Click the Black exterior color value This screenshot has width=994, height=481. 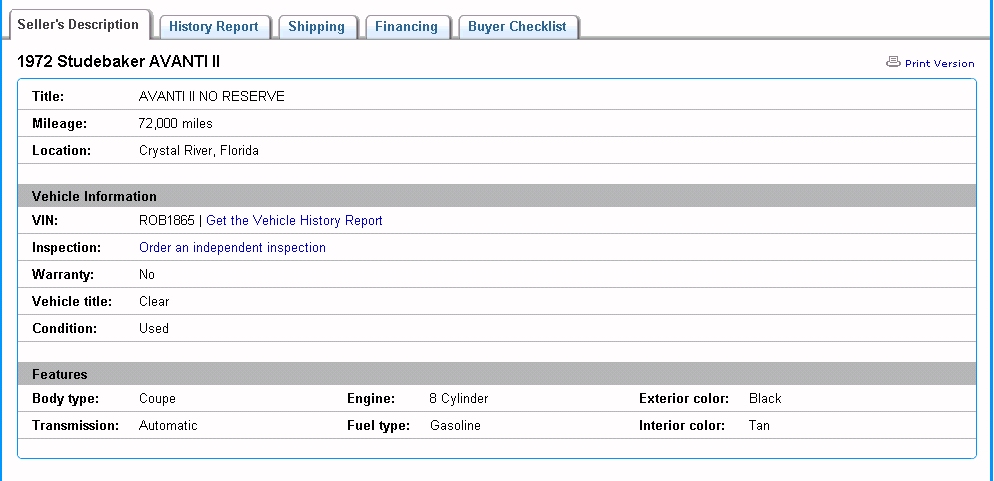[765, 398]
